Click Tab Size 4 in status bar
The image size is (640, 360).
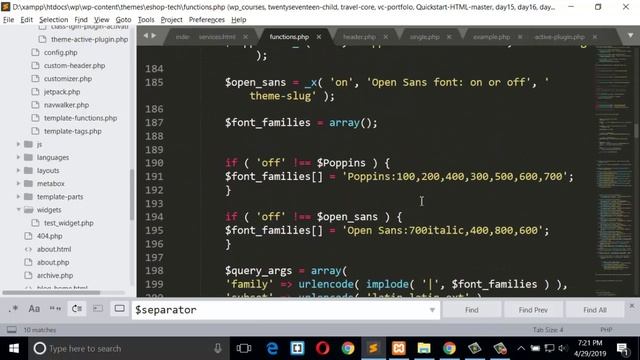click(548, 329)
